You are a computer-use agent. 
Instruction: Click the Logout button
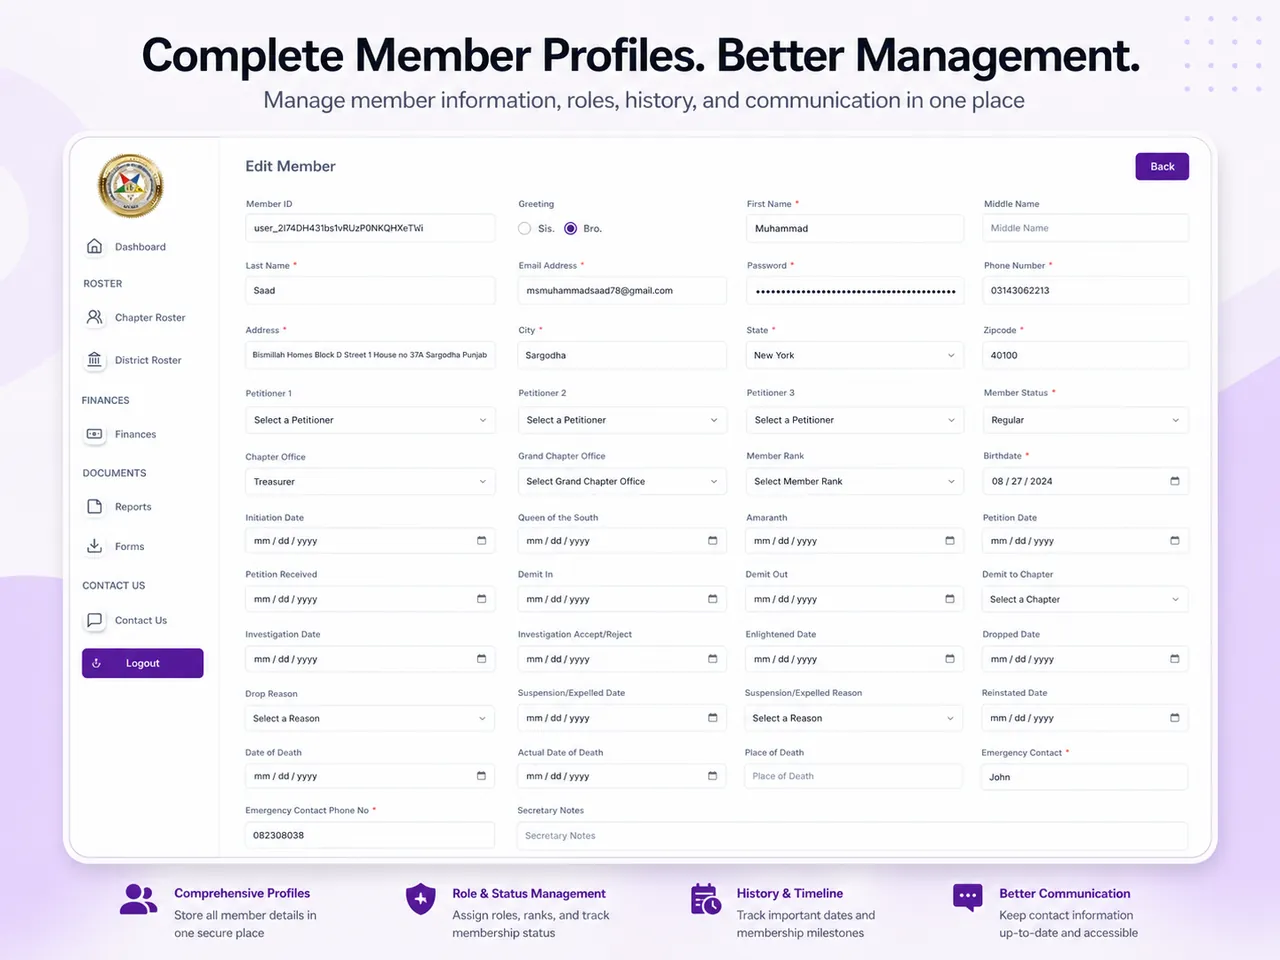143,663
